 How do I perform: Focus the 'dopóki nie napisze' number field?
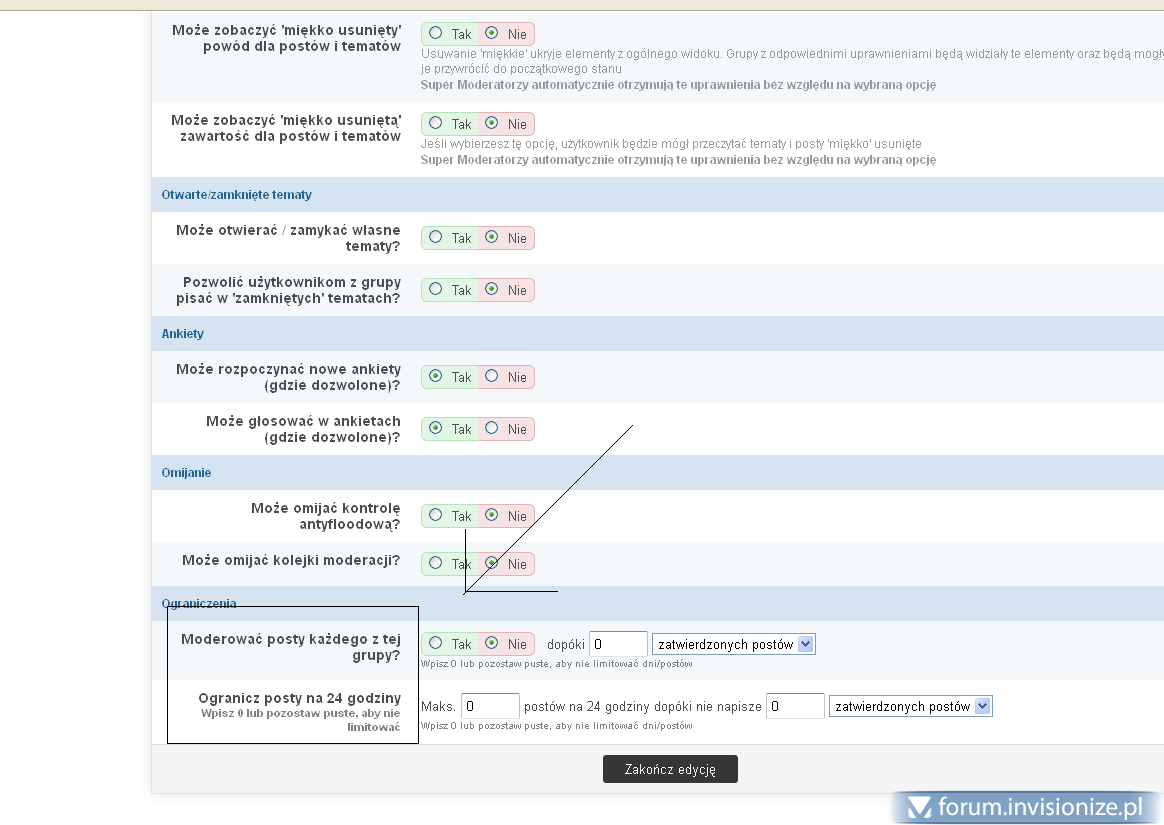point(795,706)
